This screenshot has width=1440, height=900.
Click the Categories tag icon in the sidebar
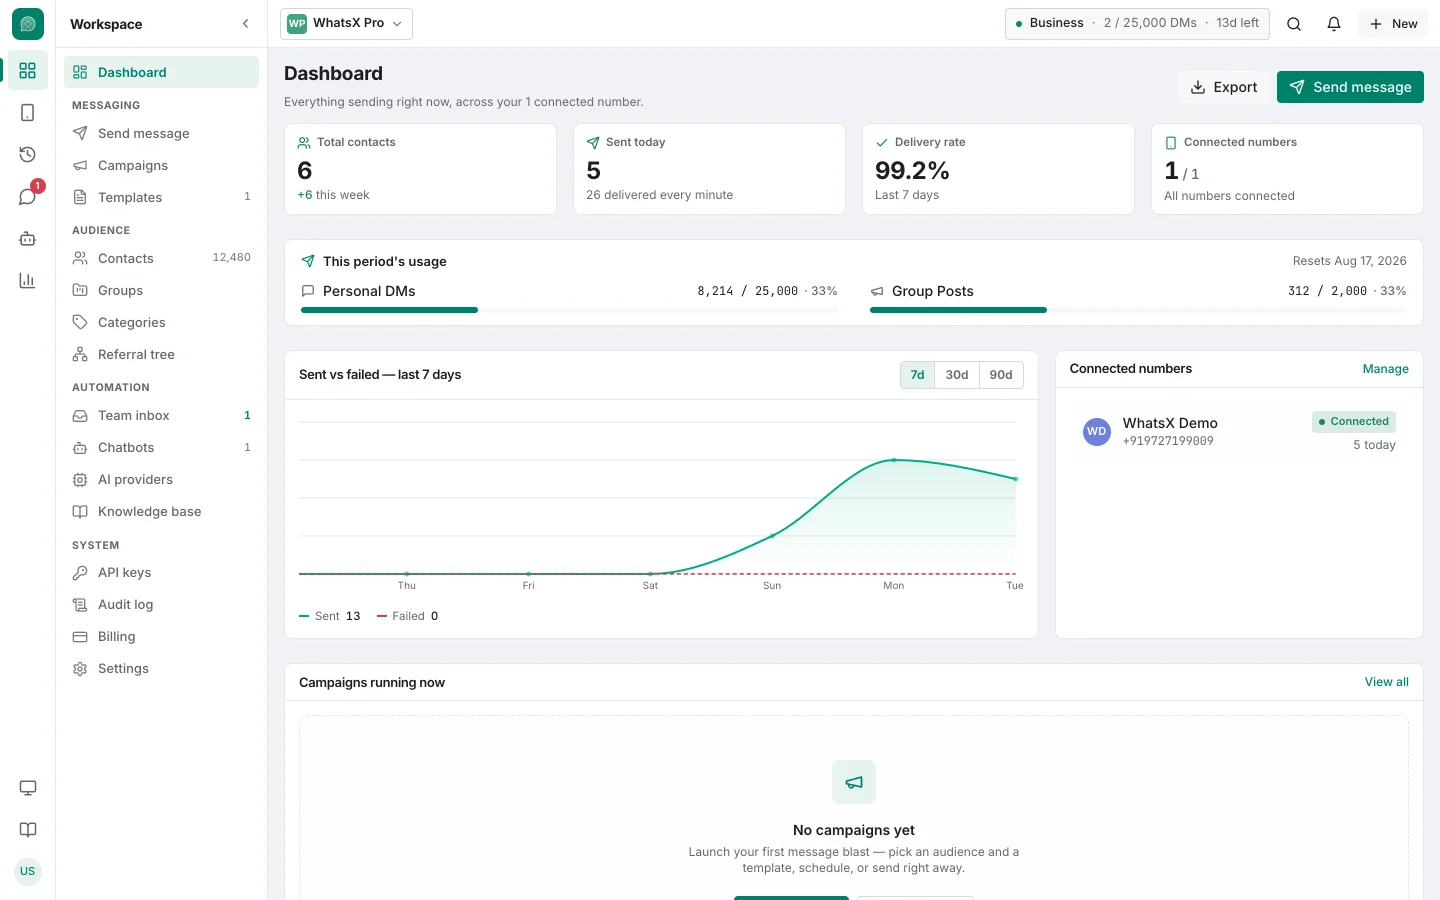(x=80, y=322)
